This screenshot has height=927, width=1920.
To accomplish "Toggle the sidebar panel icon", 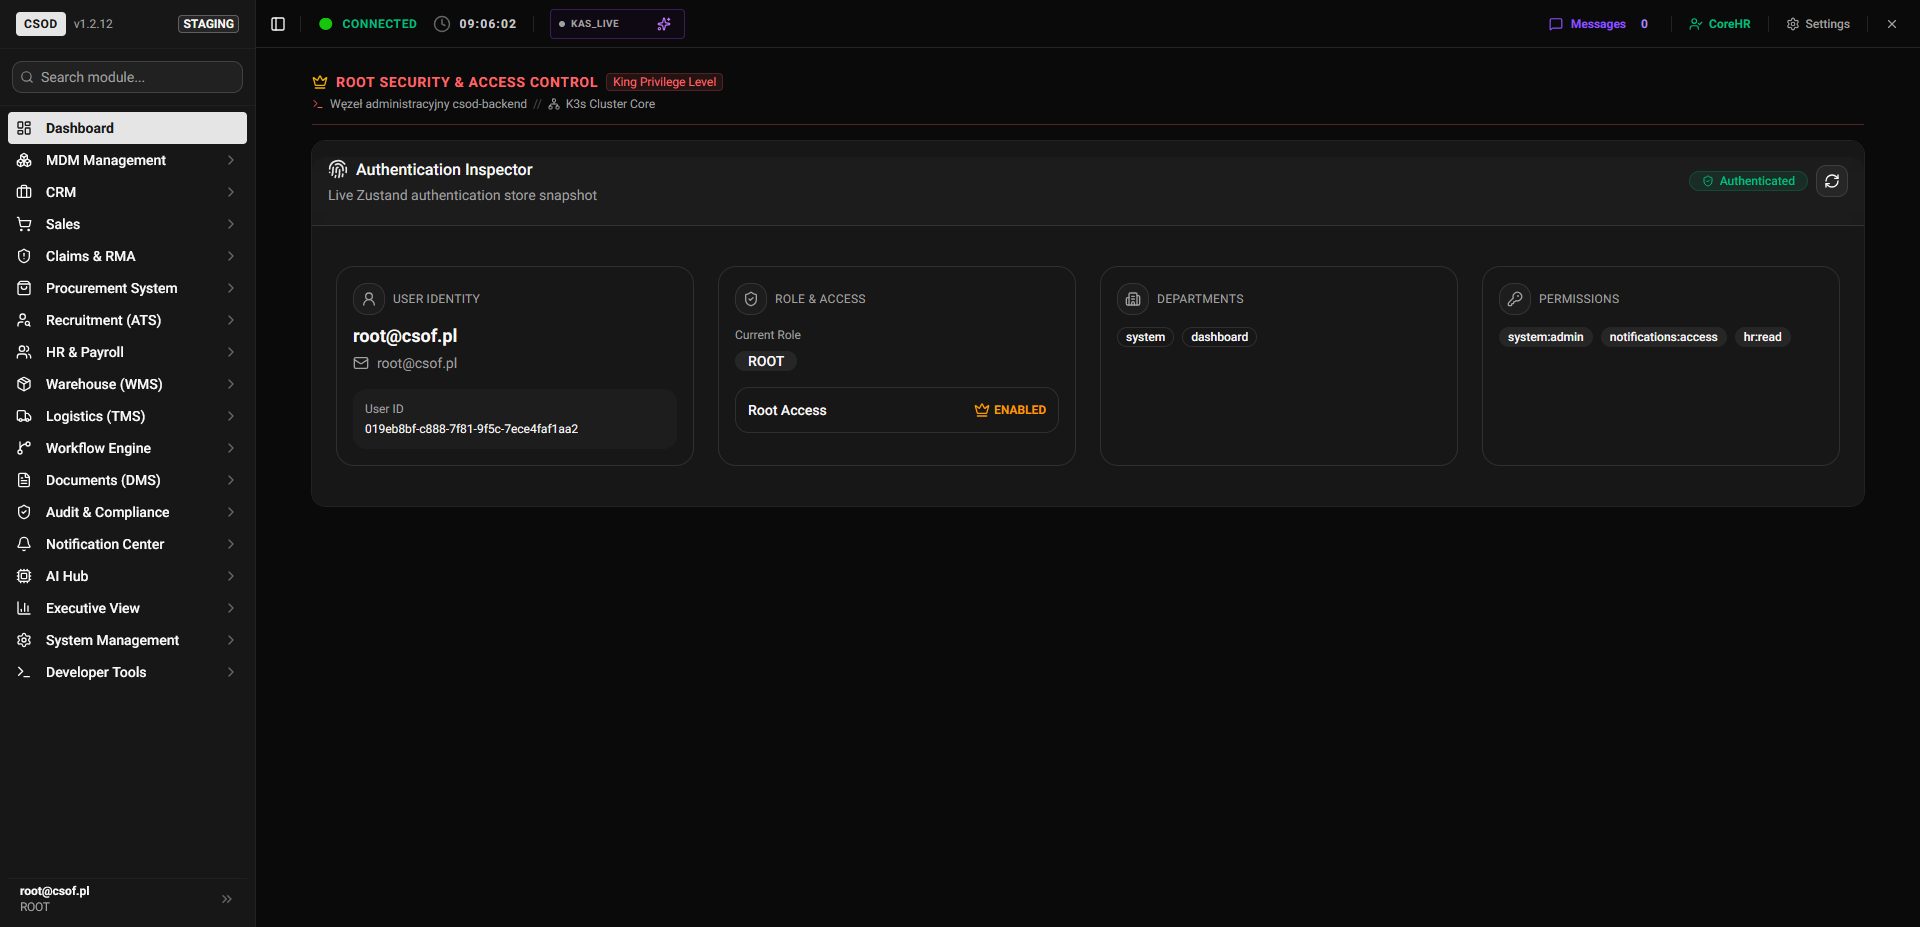I will [x=278, y=24].
